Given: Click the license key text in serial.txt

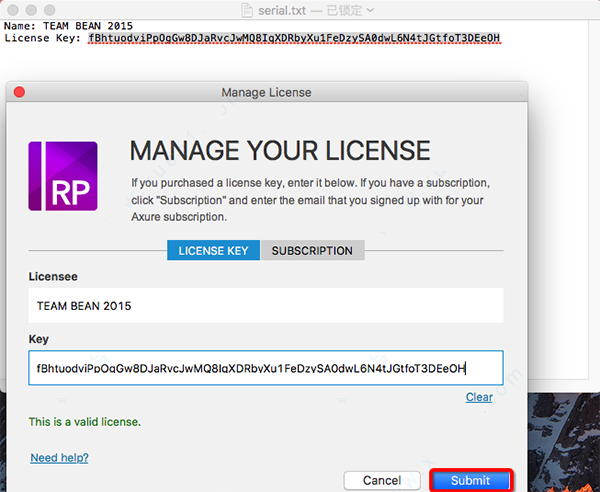Looking at the screenshot, I should coord(294,38).
